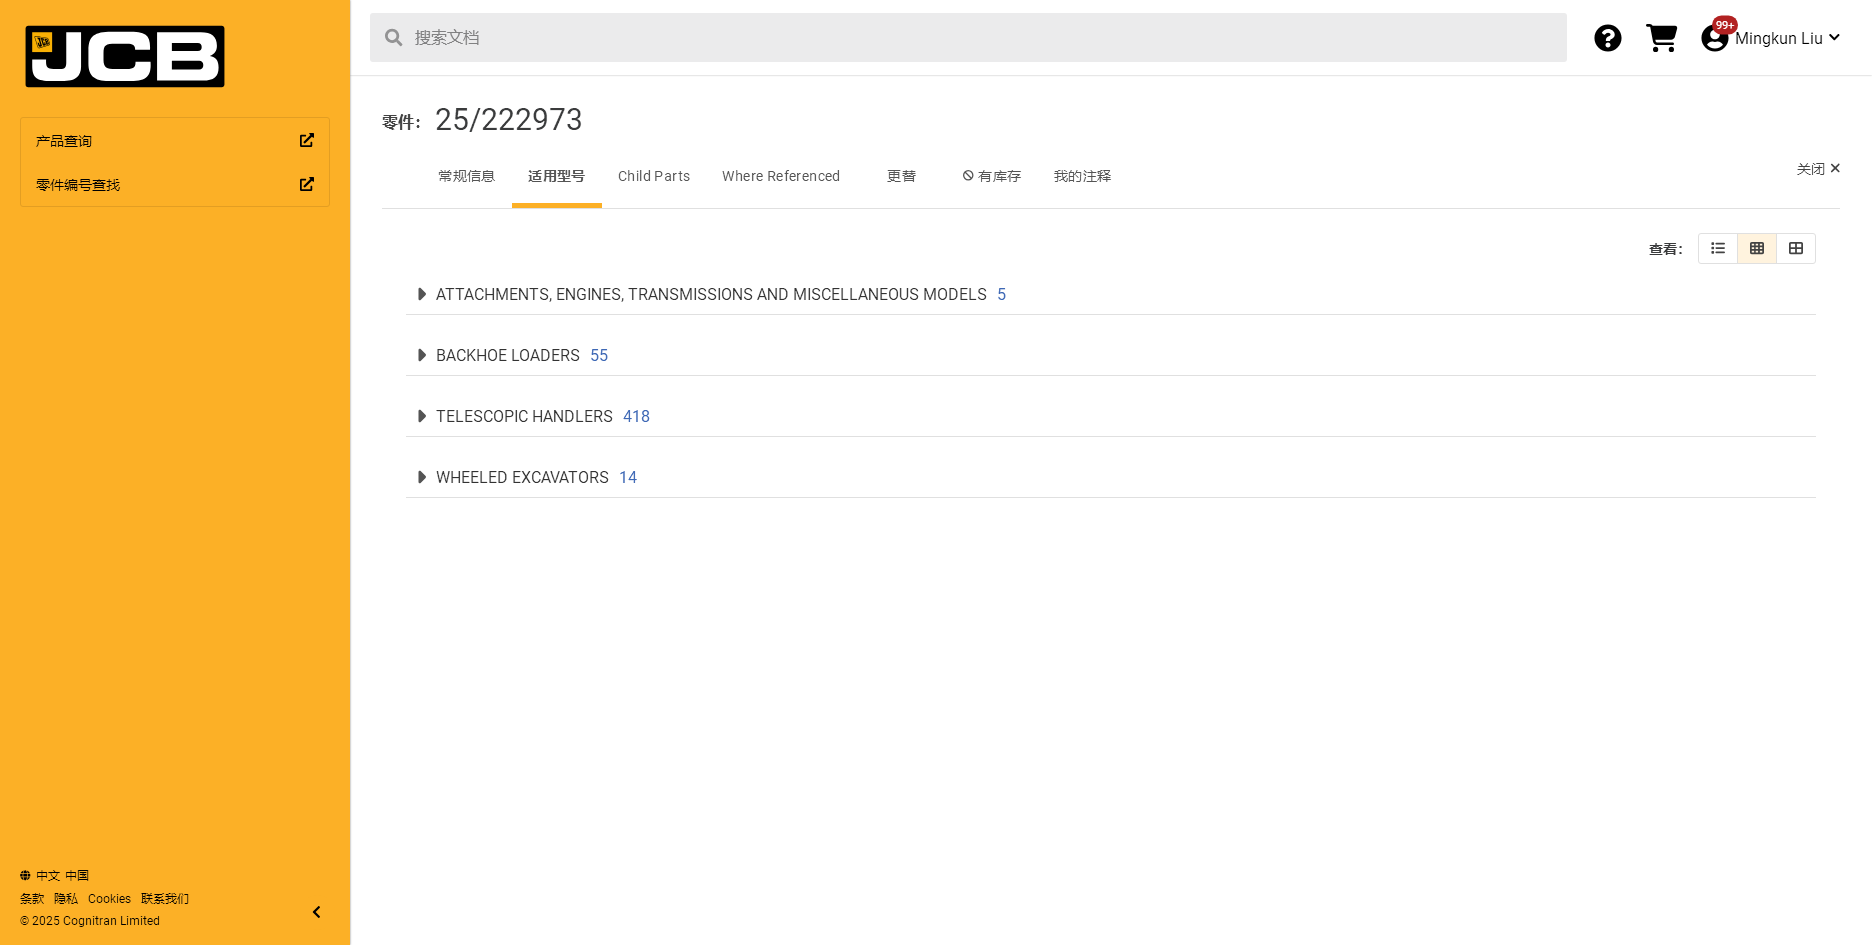1872x945 pixels.
Task: Switch to the Child Parts tab
Action: 654,176
